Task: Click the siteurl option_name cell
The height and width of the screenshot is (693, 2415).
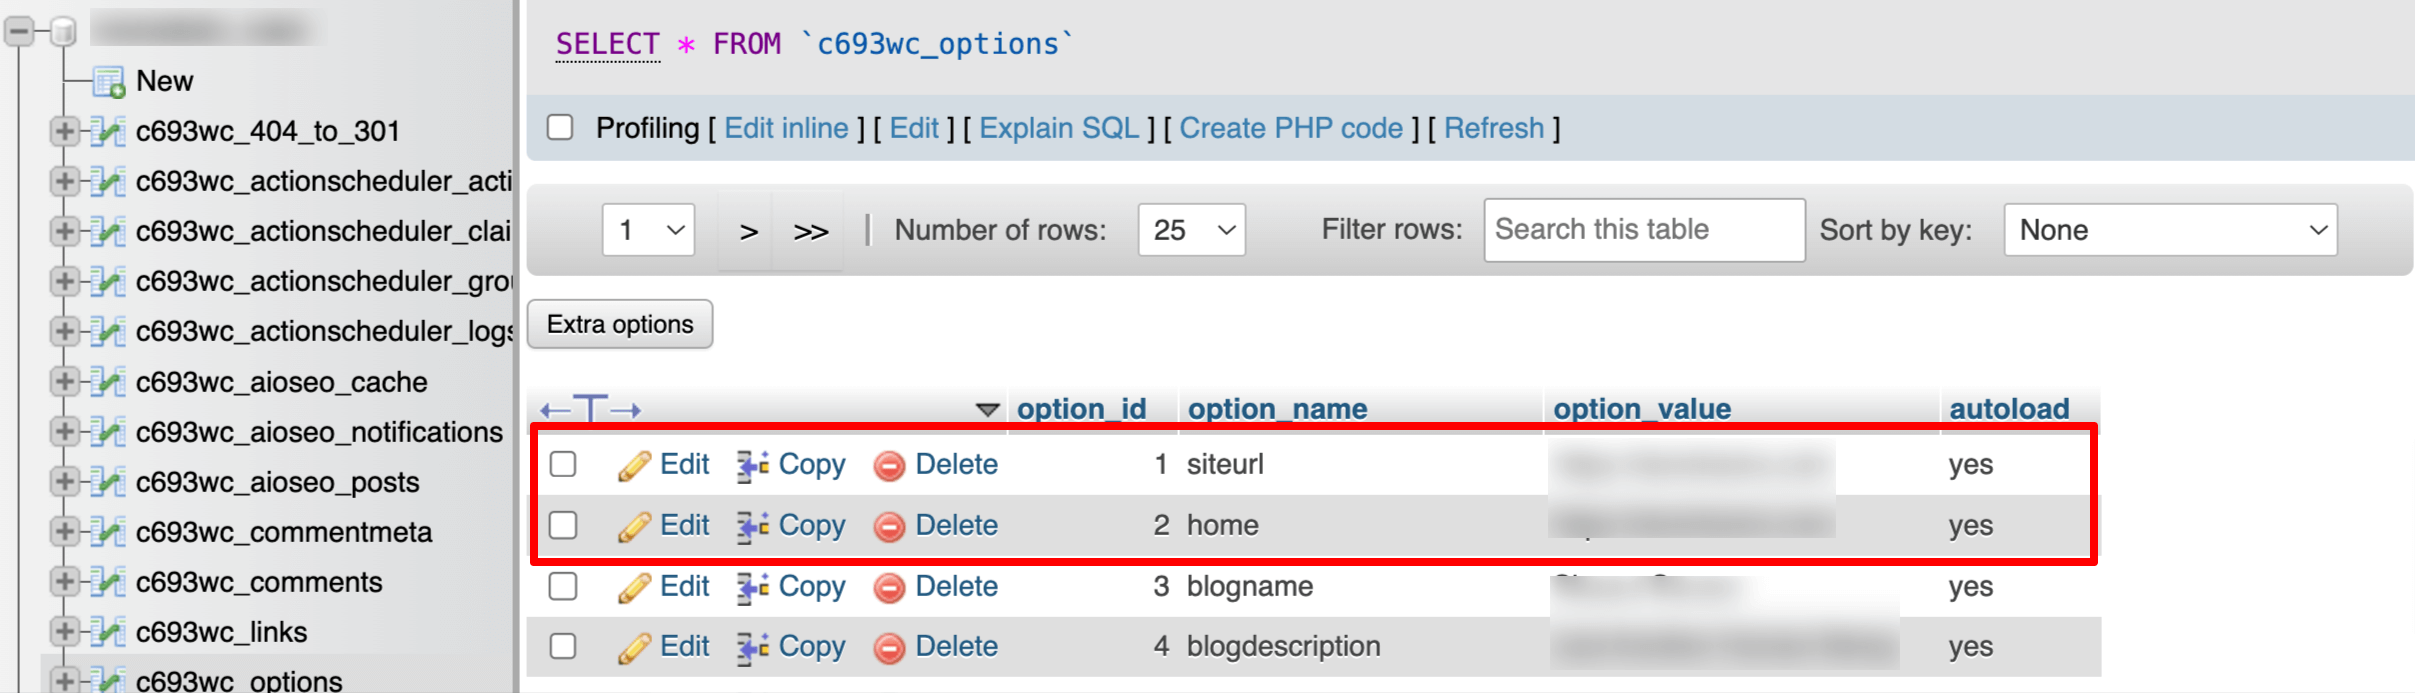Action: (x=1225, y=464)
